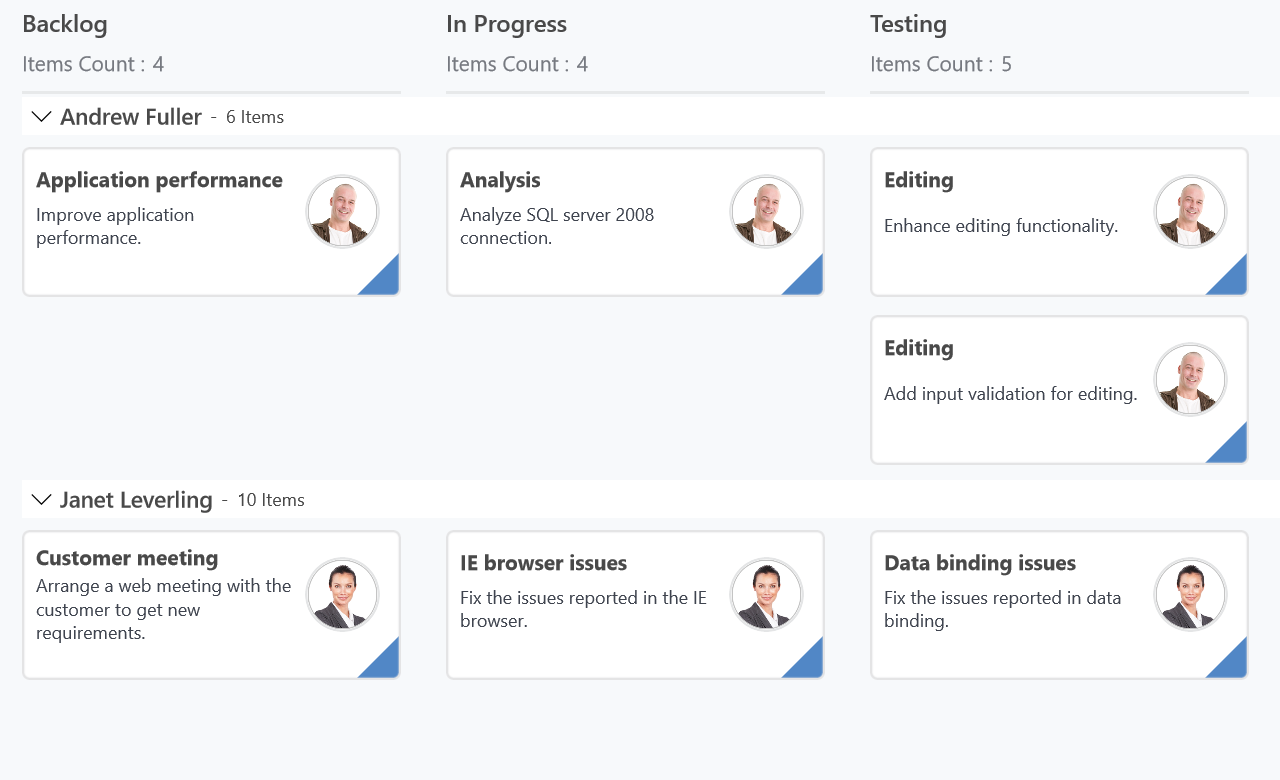Click the blue progress bar under In Progress
Viewport: 1280px width, 780px height.
pyautogui.click(x=635, y=90)
